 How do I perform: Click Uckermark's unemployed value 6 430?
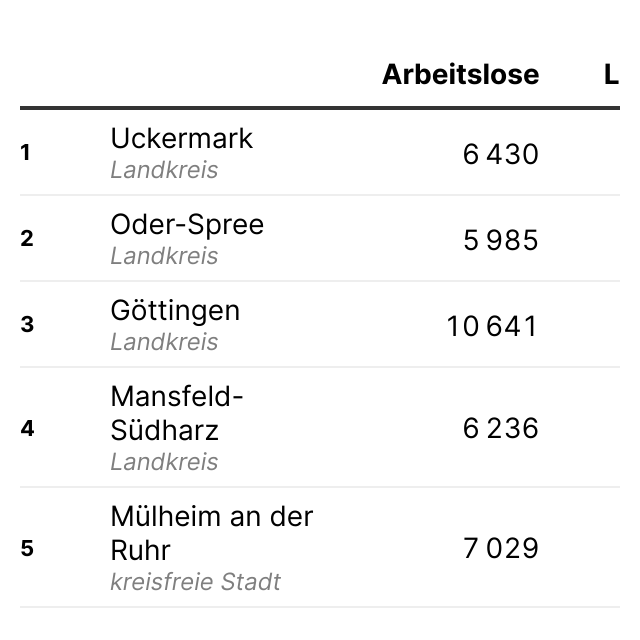coord(500,154)
